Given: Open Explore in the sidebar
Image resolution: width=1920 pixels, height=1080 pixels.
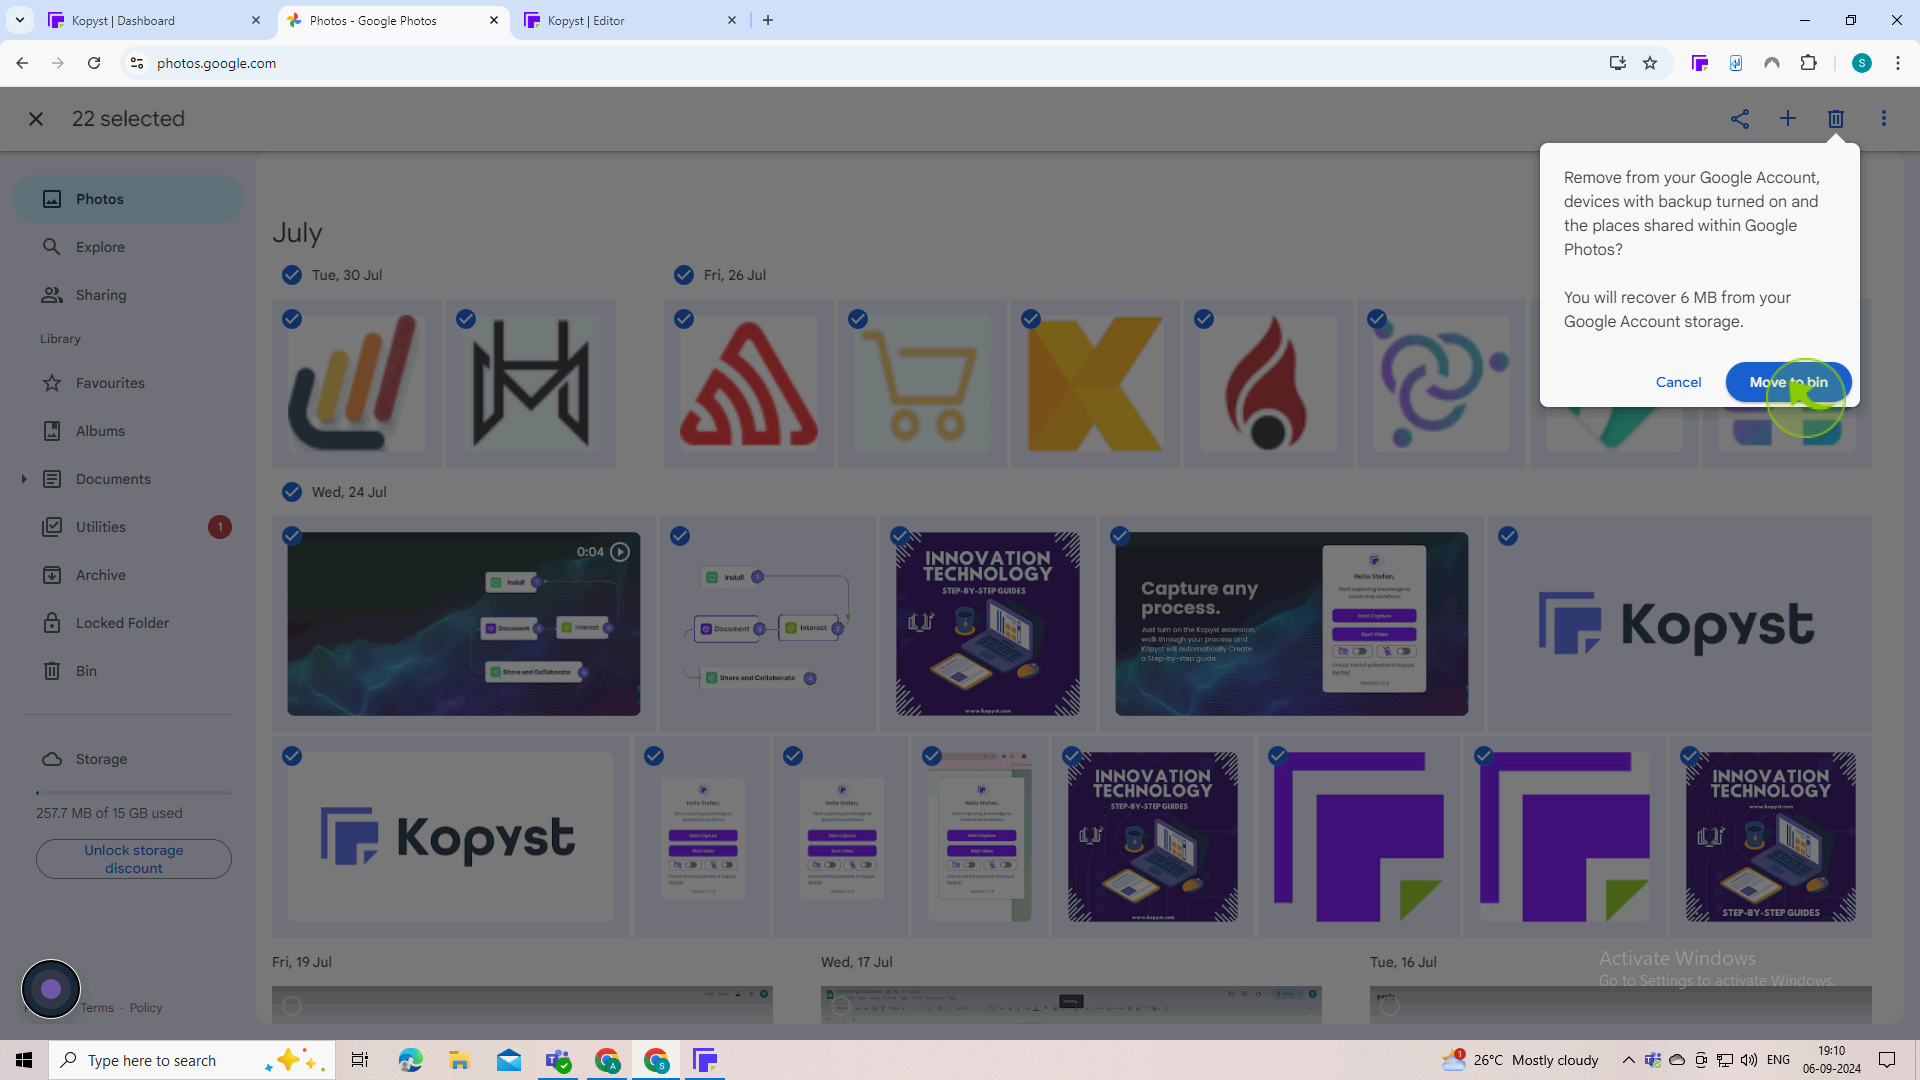Looking at the screenshot, I should [128, 247].
